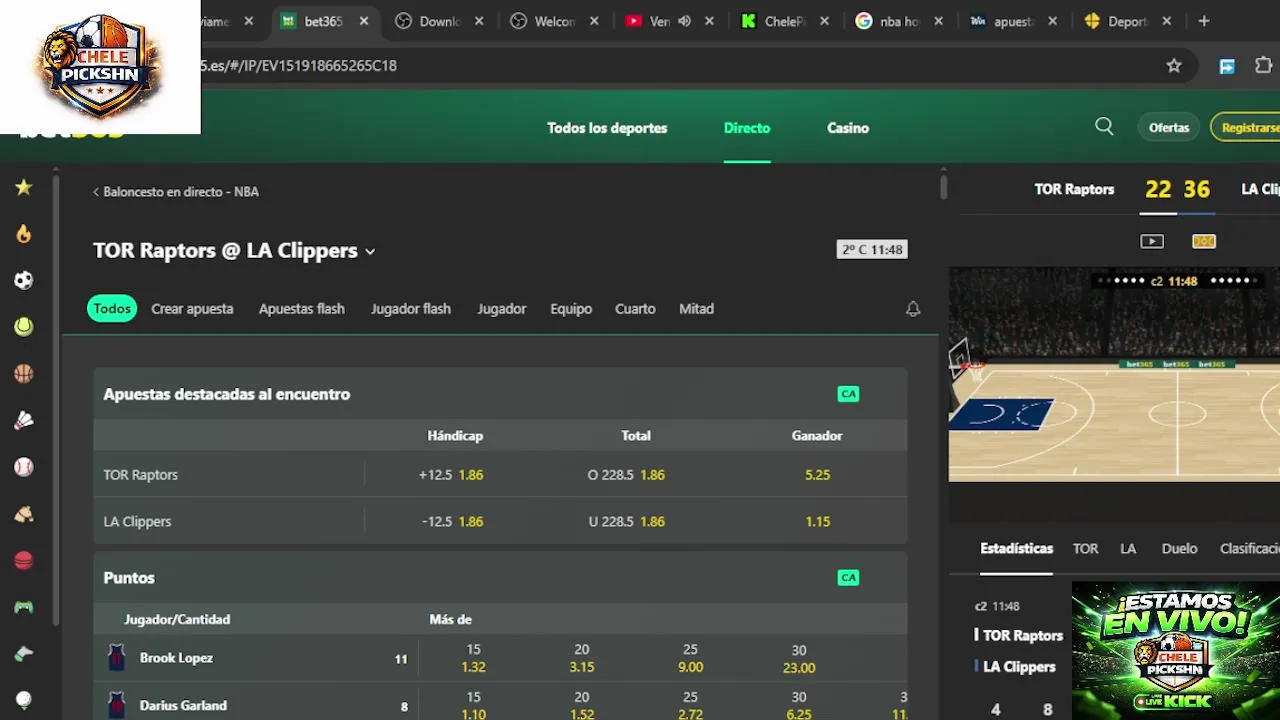Open the Directo section
This screenshot has height=720, width=1280.
click(x=747, y=128)
